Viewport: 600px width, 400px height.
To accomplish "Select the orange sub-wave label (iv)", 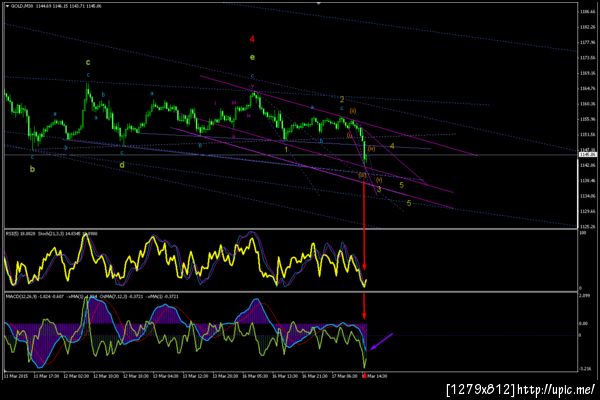I will [371, 149].
